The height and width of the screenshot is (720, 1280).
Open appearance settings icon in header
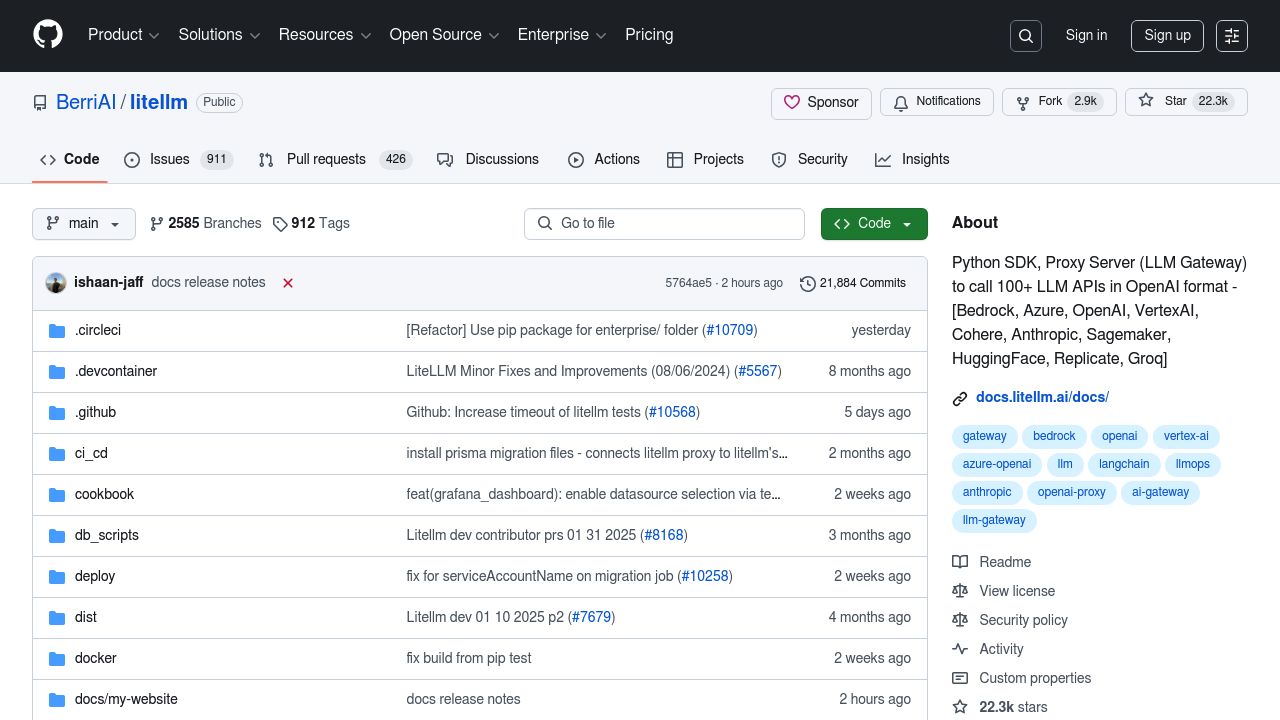tap(1232, 36)
